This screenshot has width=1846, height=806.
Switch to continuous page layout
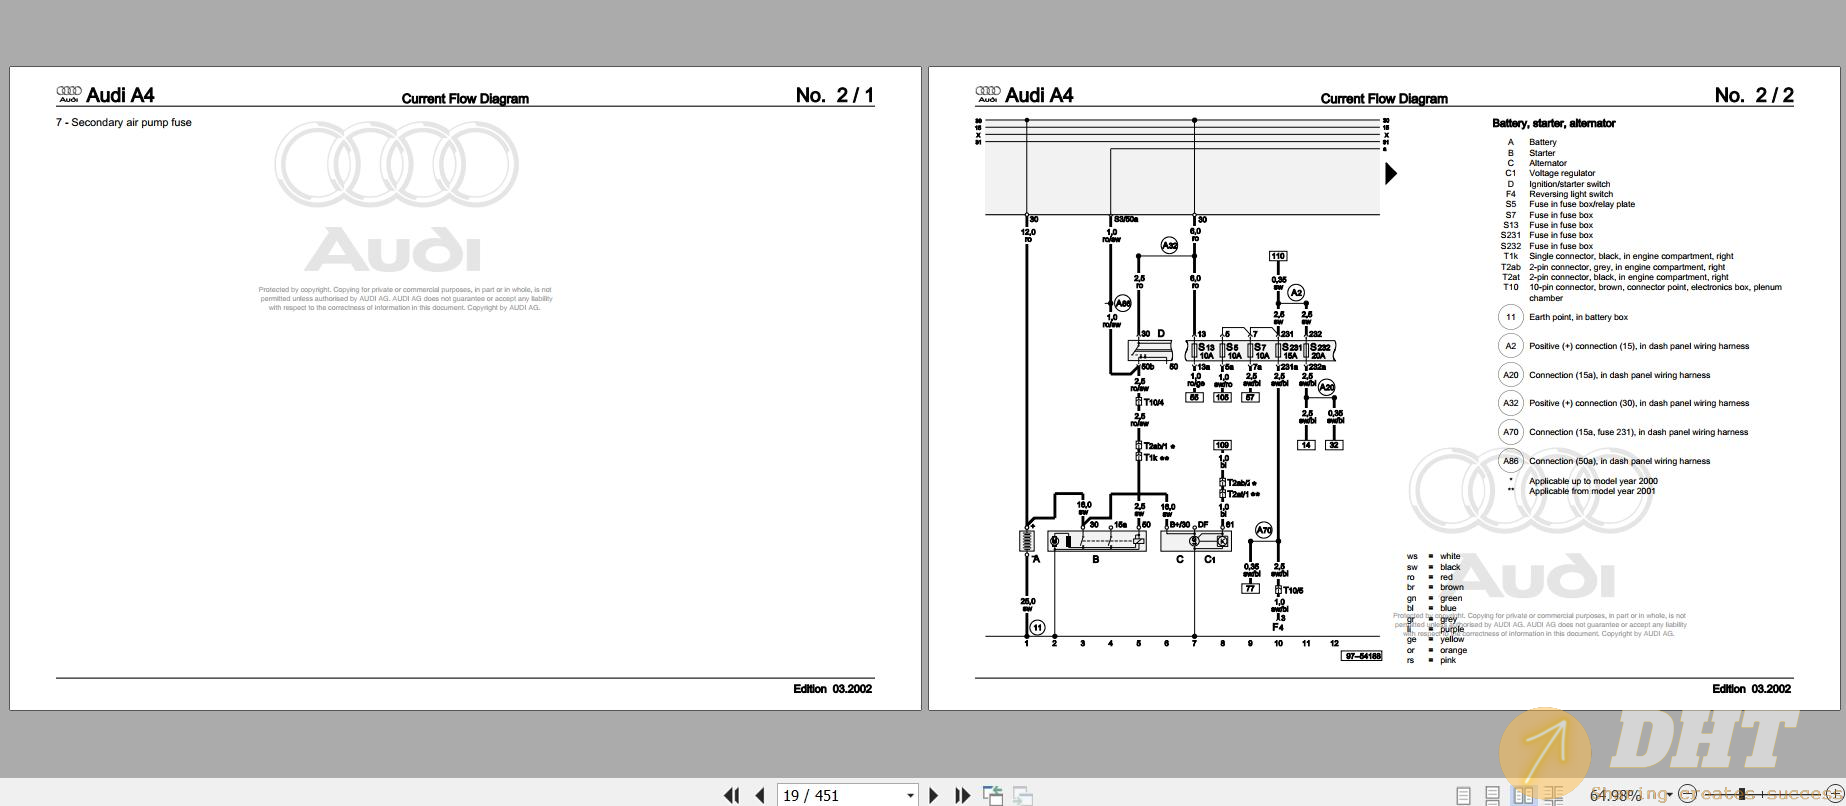click(1493, 795)
